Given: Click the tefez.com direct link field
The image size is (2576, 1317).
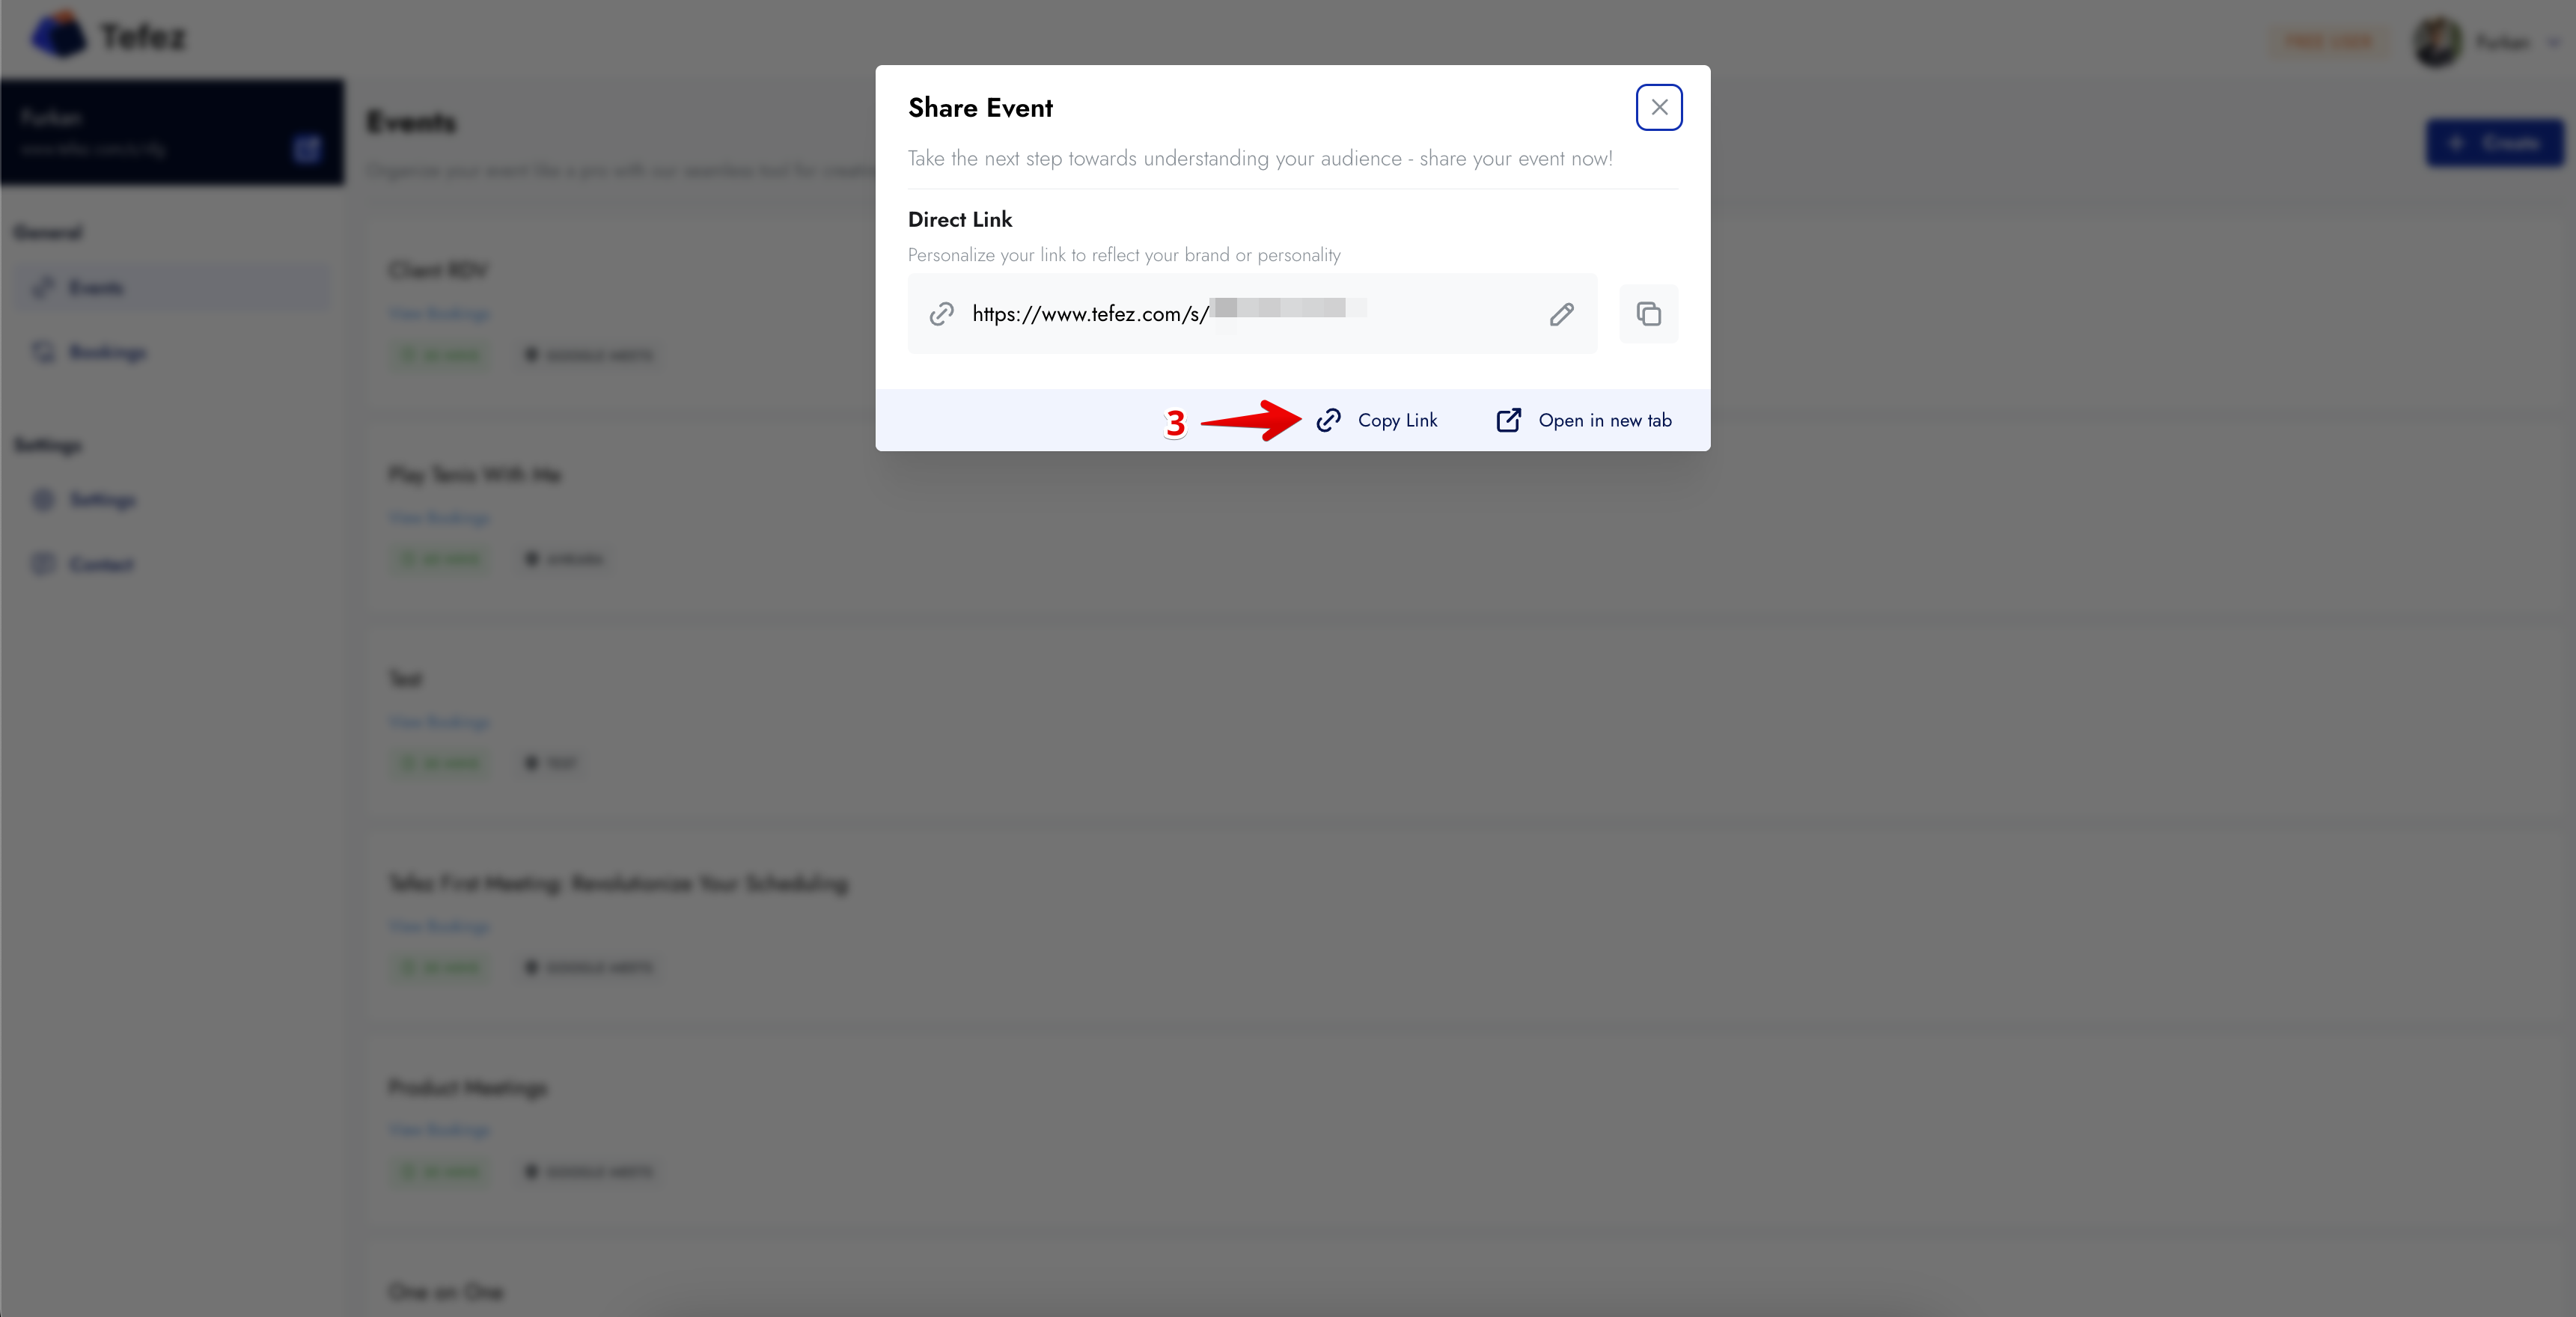Looking at the screenshot, I should (x=1252, y=314).
